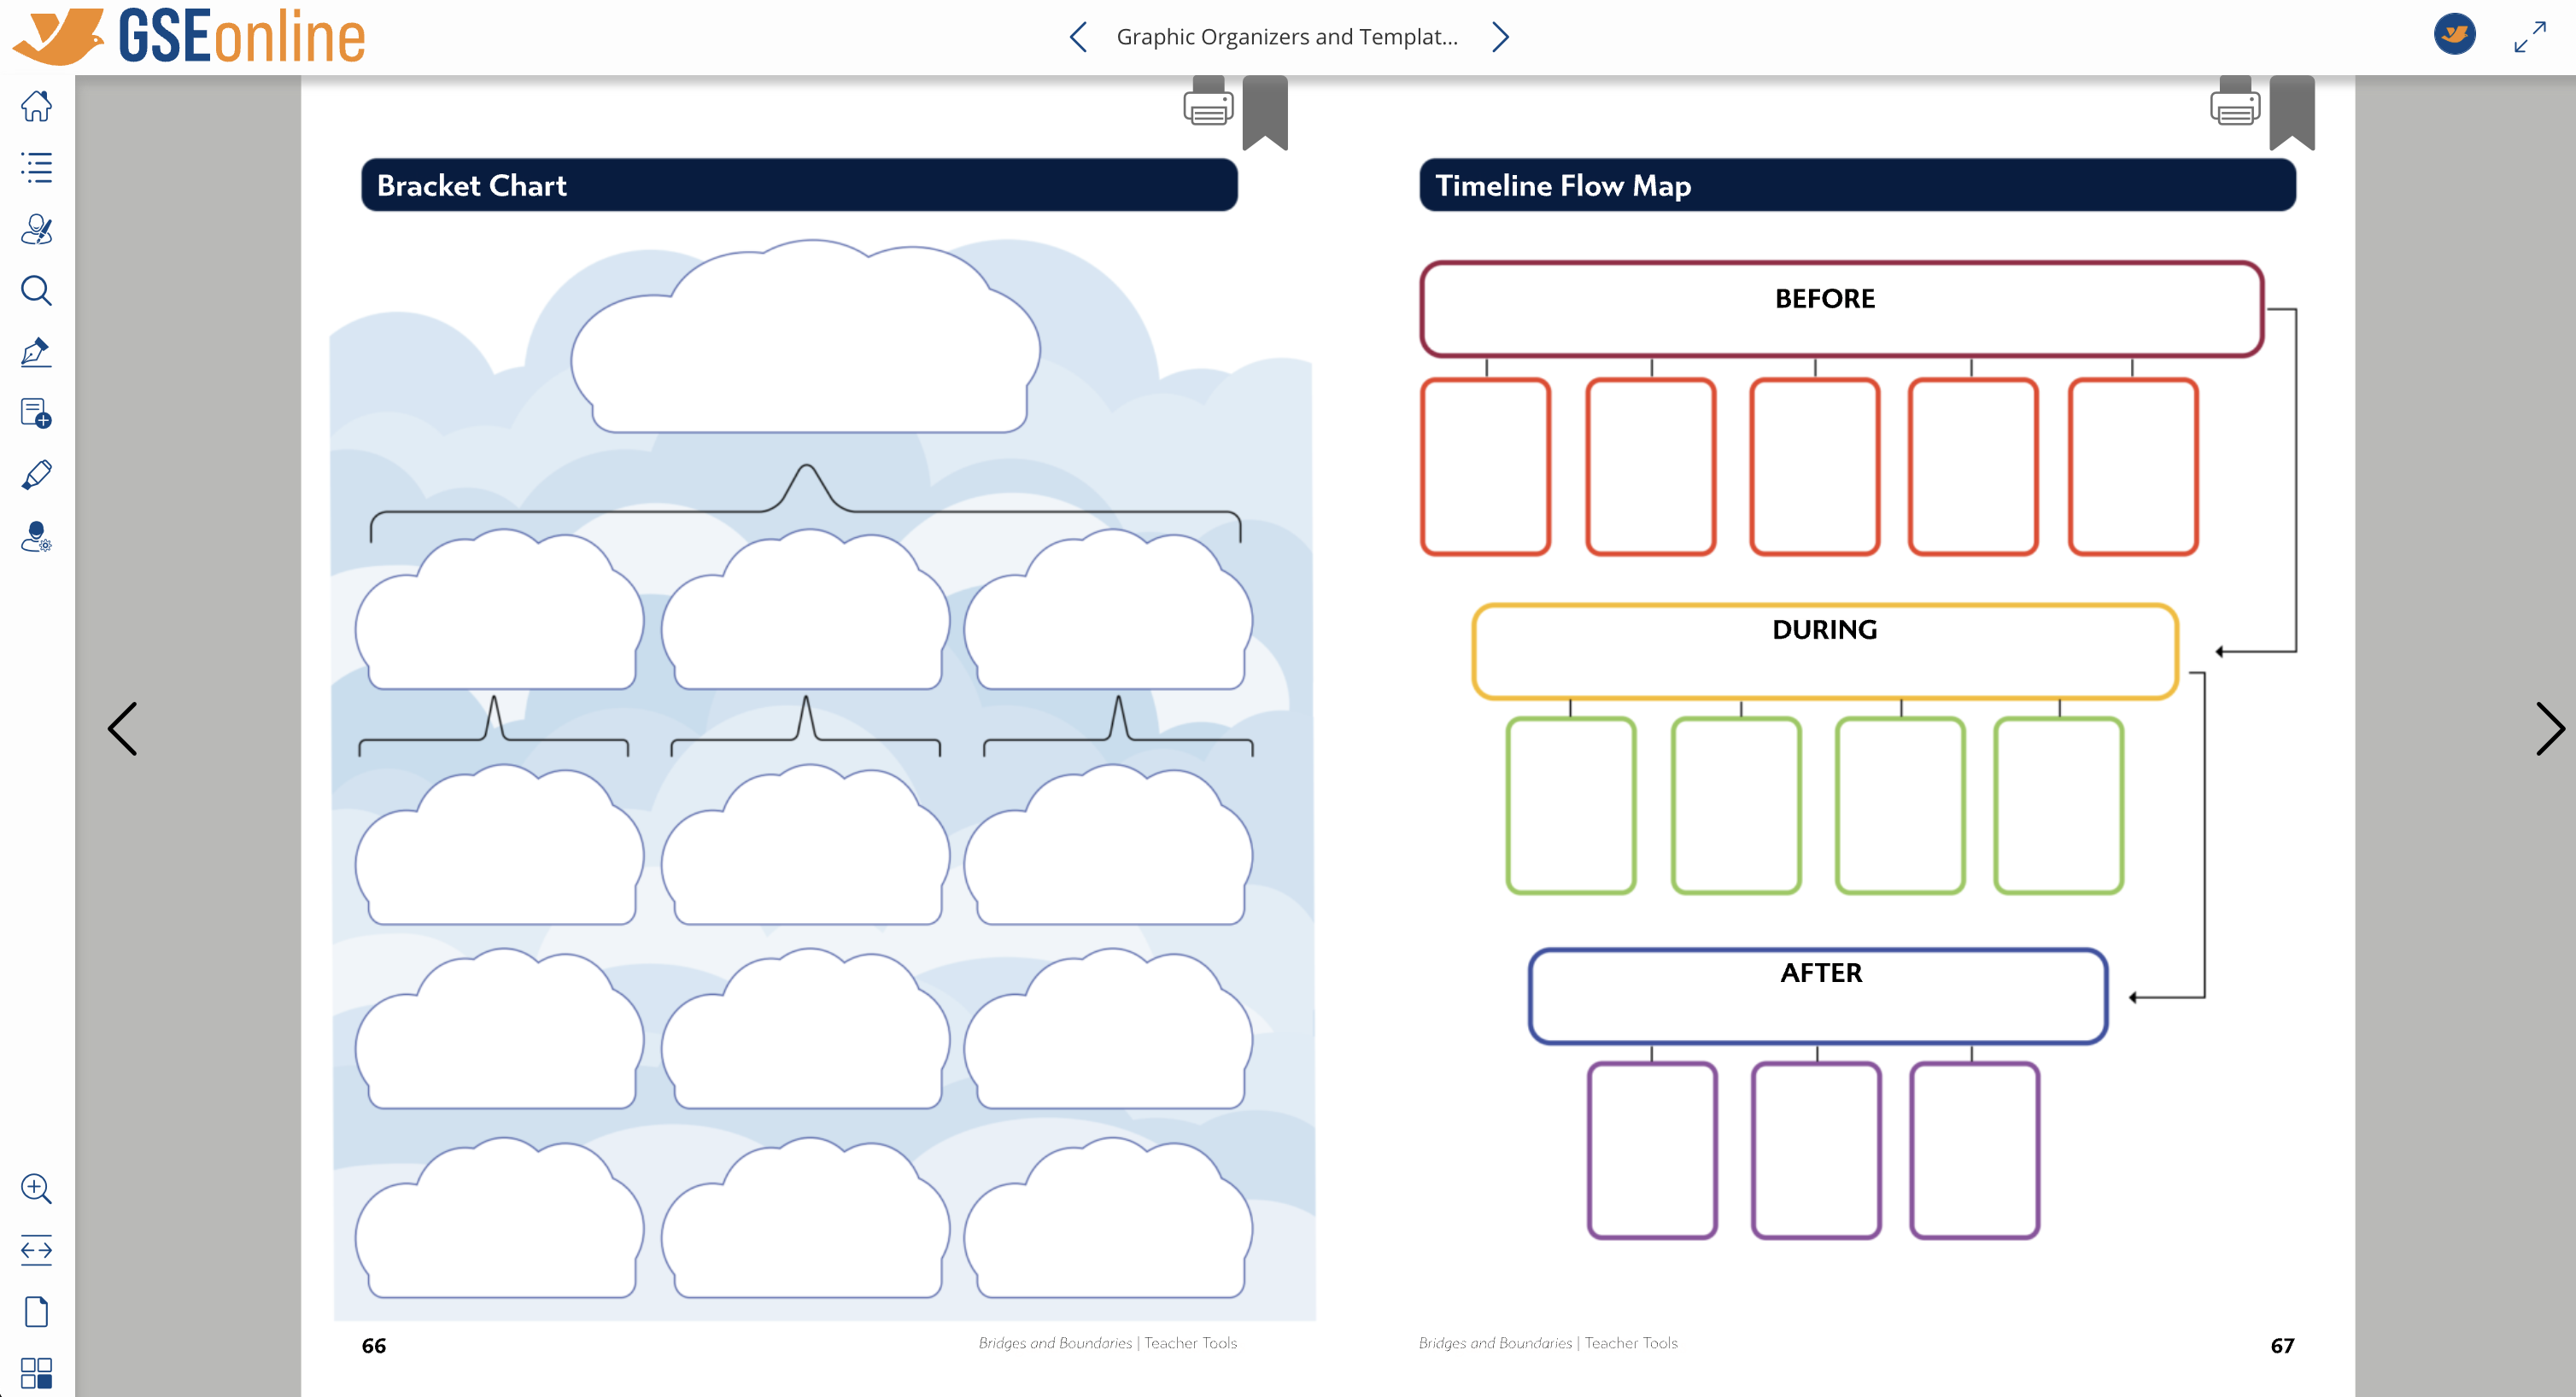This screenshot has width=2576, height=1397.
Task: Open the user profile avatar
Action: pos(2454,35)
